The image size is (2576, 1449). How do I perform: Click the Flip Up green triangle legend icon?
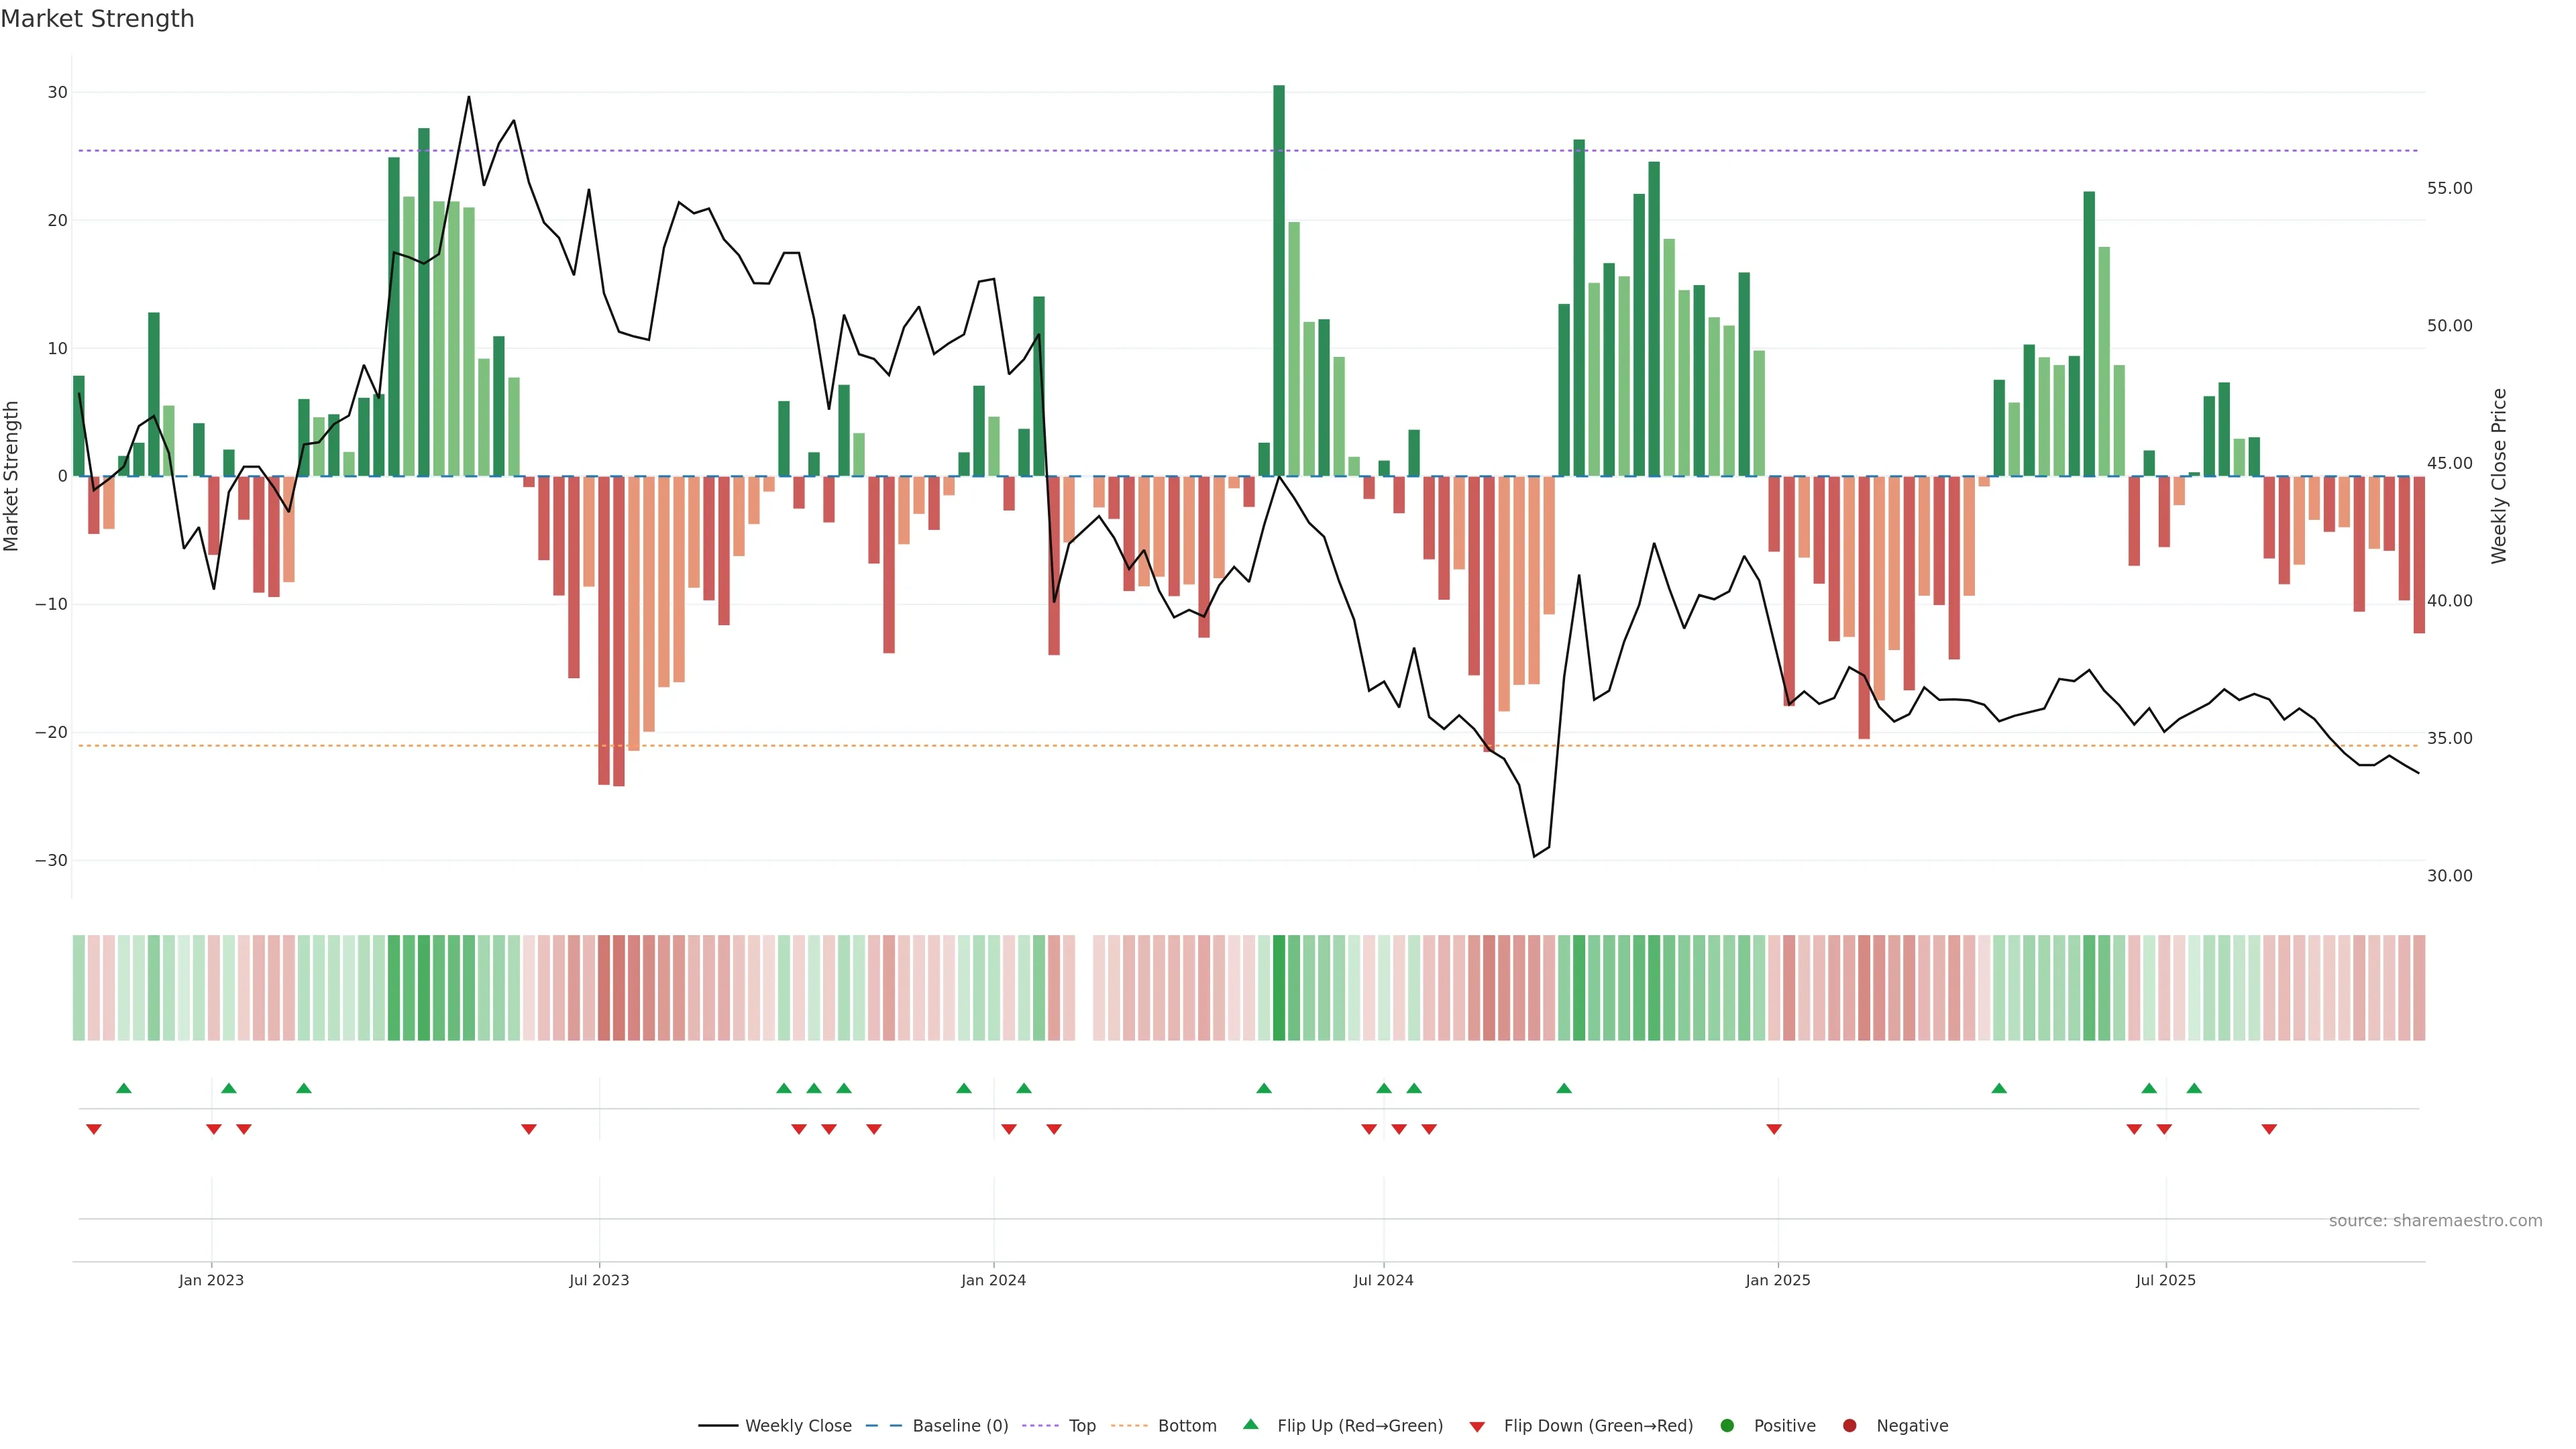(1250, 1424)
